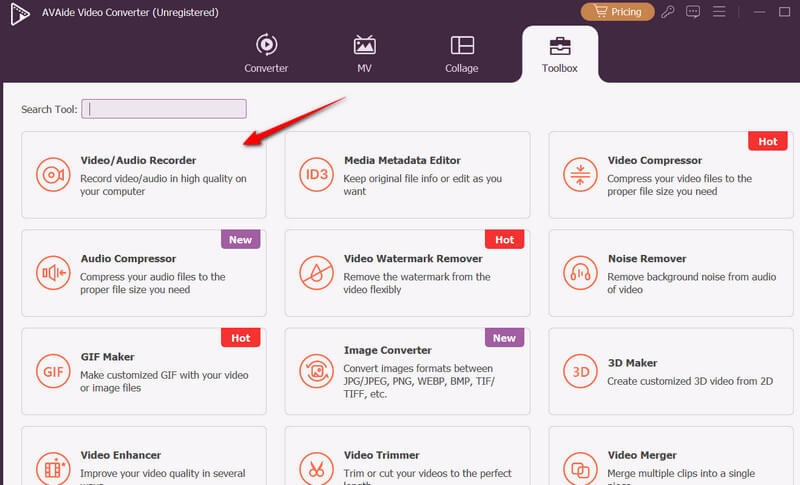Maximize the AVAide window

point(784,11)
